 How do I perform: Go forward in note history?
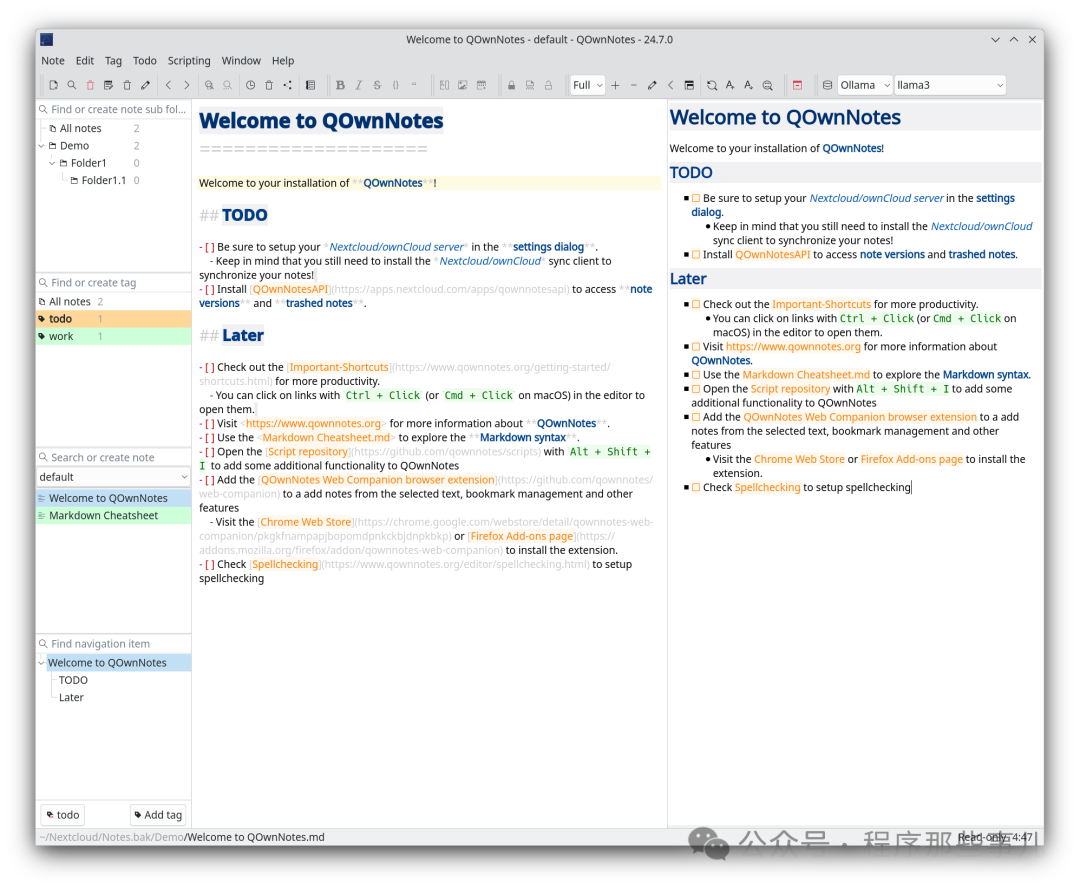tap(187, 85)
